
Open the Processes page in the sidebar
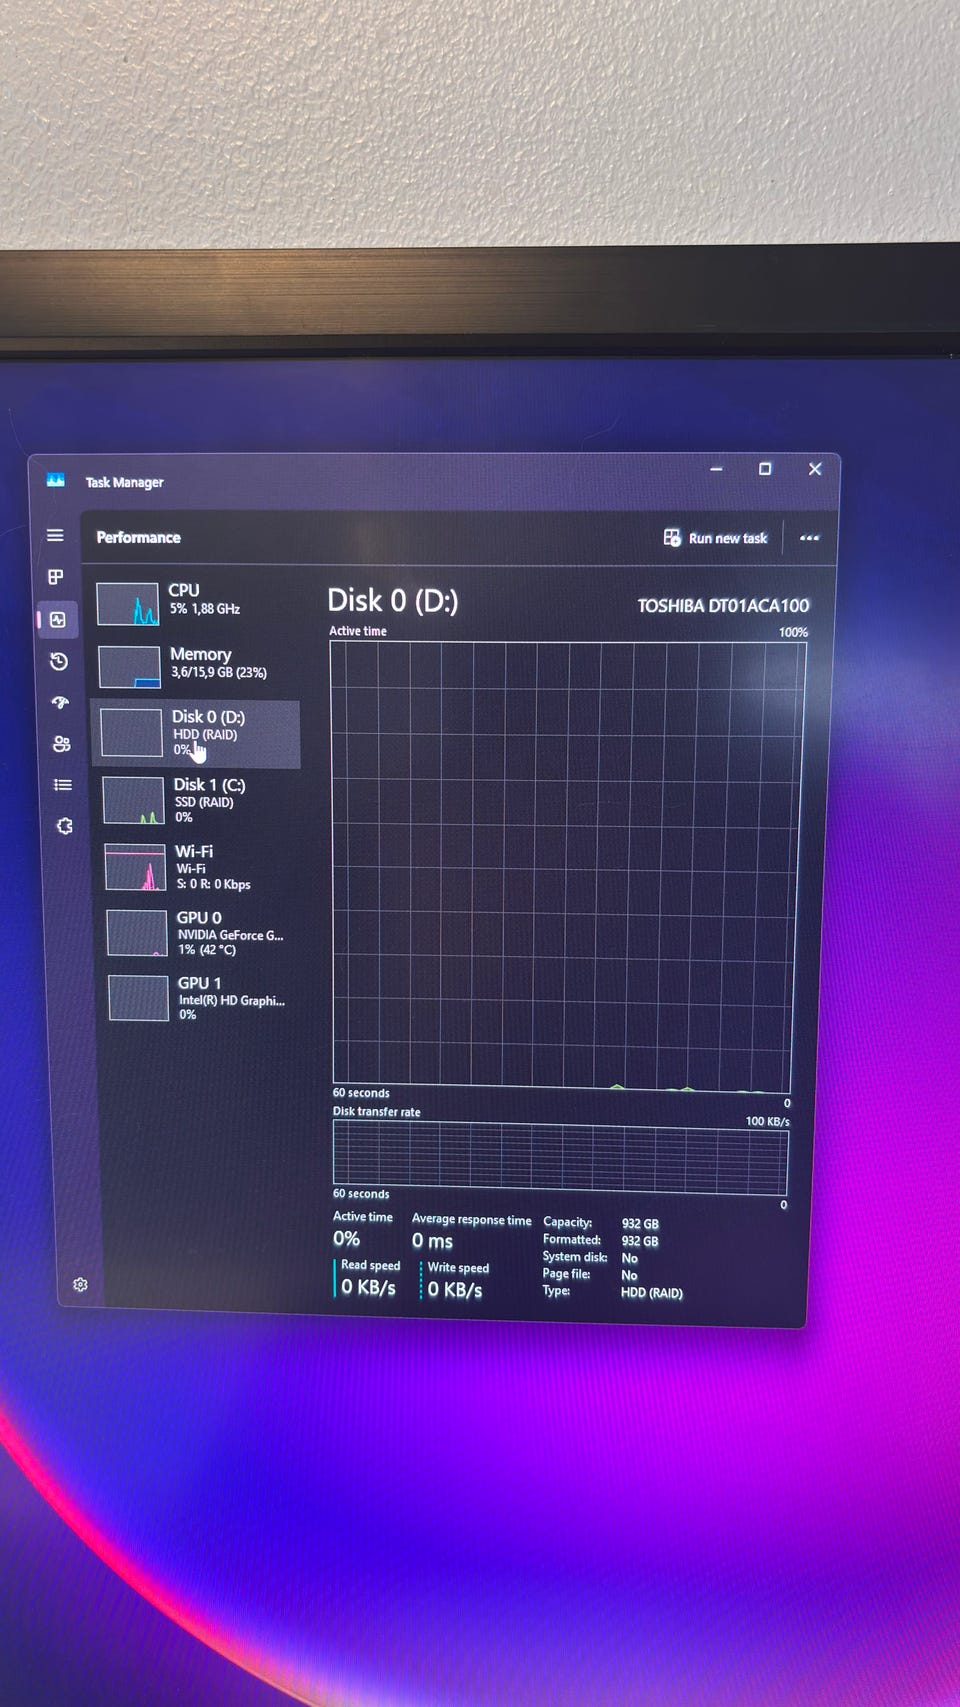point(56,577)
